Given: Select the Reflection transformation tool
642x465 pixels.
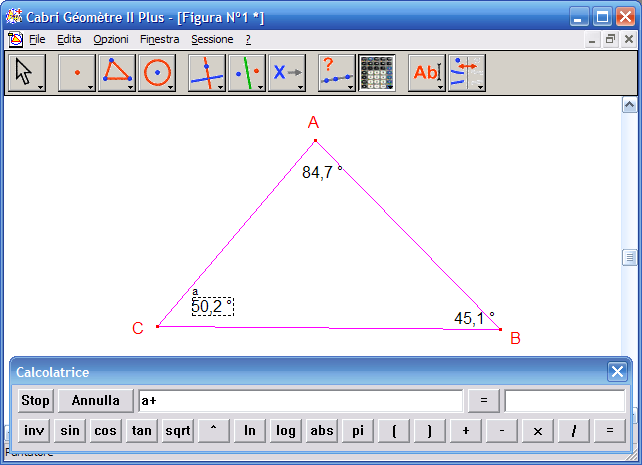Looking at the screenshot, I should coord(247,73).
